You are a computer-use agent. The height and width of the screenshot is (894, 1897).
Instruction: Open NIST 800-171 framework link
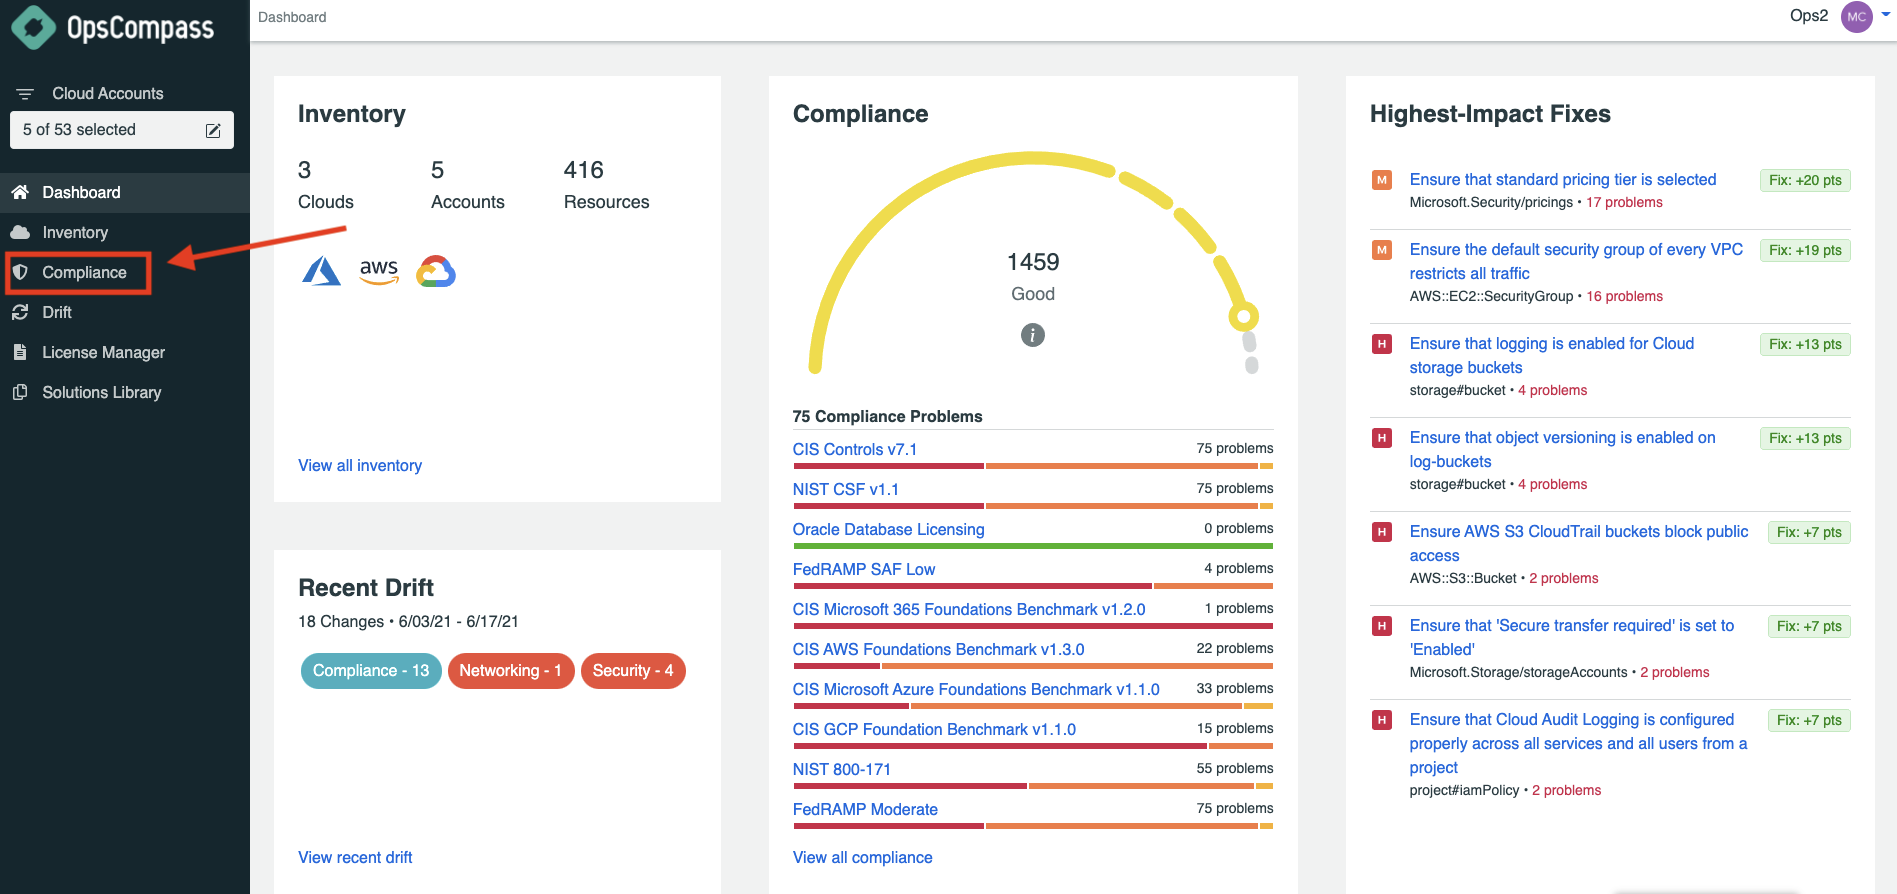(x=842, y=770)
